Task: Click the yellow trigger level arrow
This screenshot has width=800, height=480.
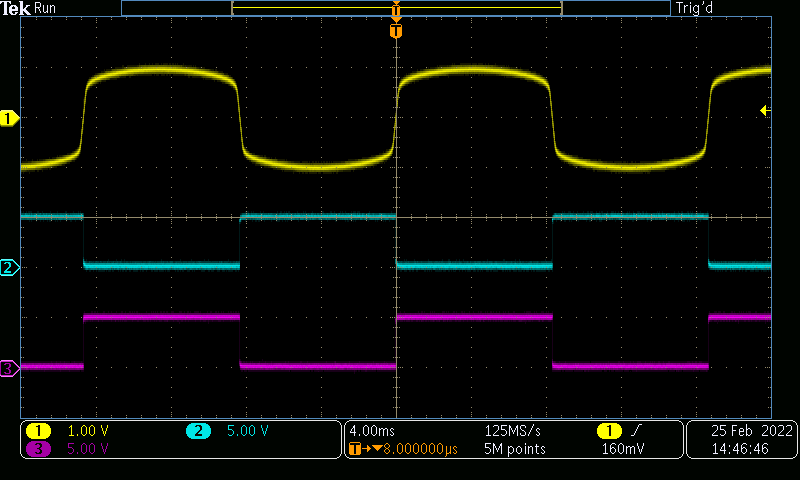Action: [x=765, y=110]
